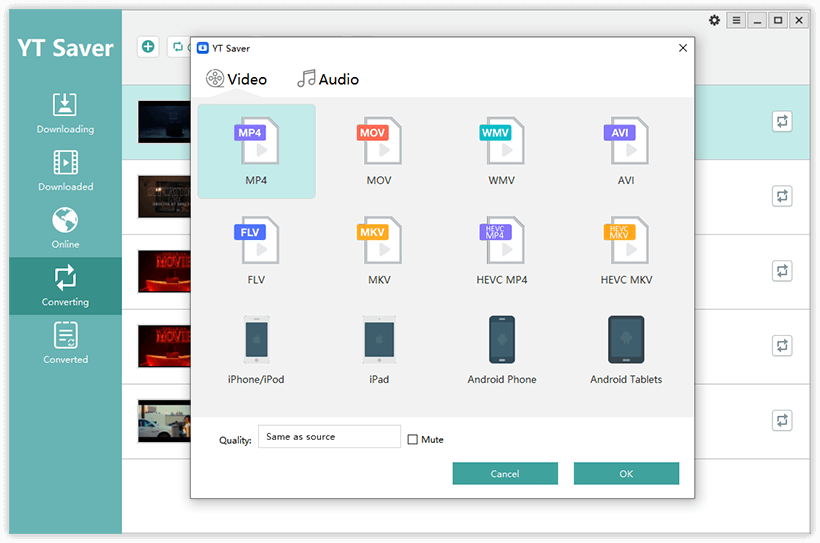
Task: Open the Quality dropdown
Action: (x=329, y=436)
